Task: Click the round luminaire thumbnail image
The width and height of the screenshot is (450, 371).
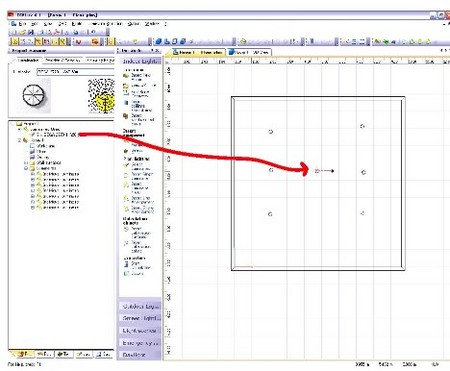Action: [33, 95]
